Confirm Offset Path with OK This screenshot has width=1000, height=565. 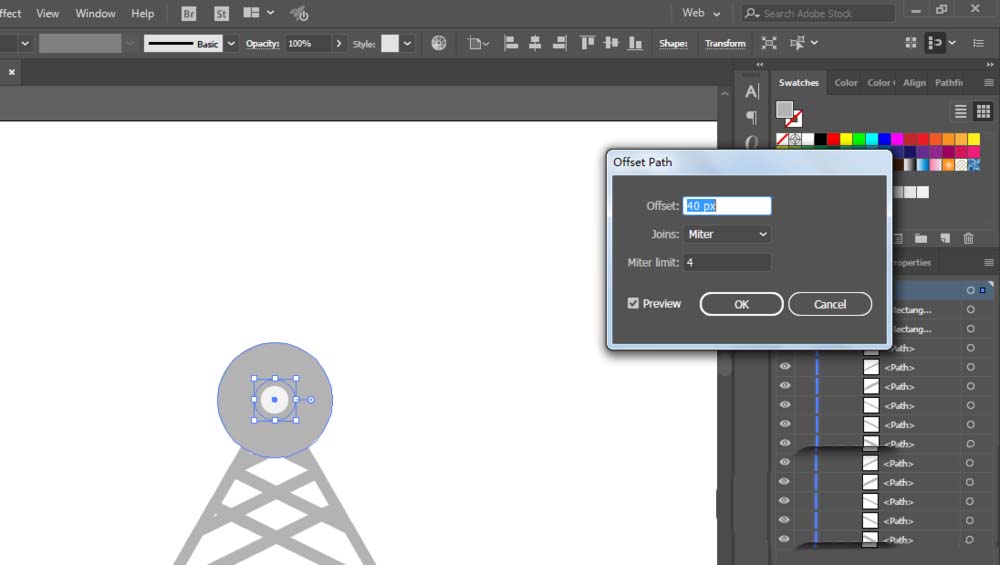[x=741, y=304]
